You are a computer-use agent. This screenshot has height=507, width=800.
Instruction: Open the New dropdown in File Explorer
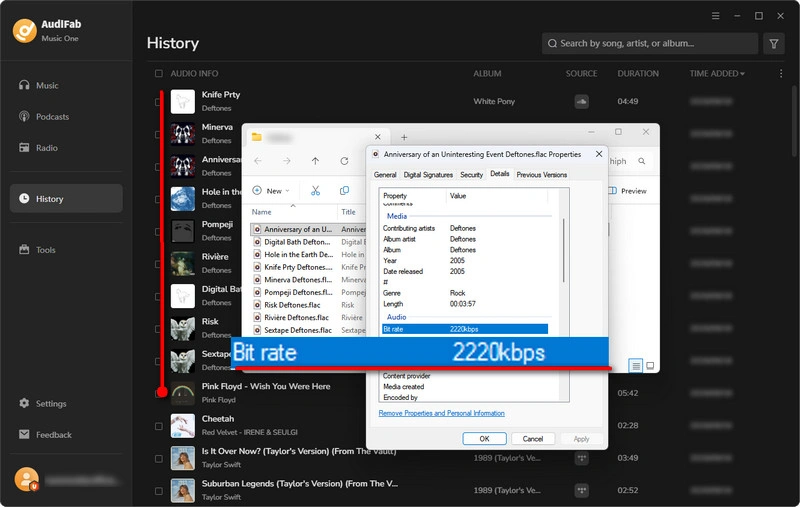[271, 190]
